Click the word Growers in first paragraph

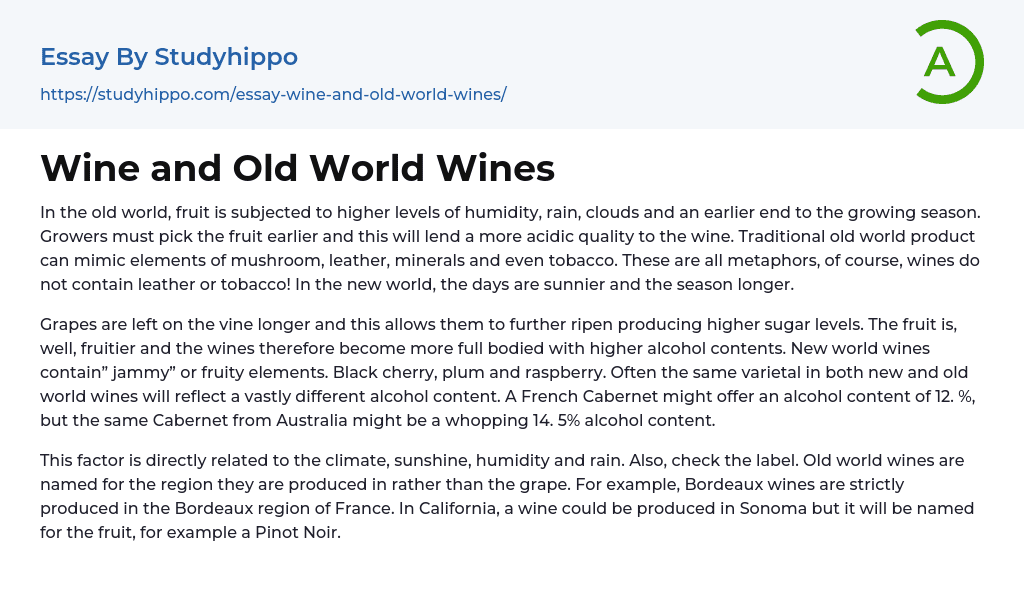click(73, 237)
